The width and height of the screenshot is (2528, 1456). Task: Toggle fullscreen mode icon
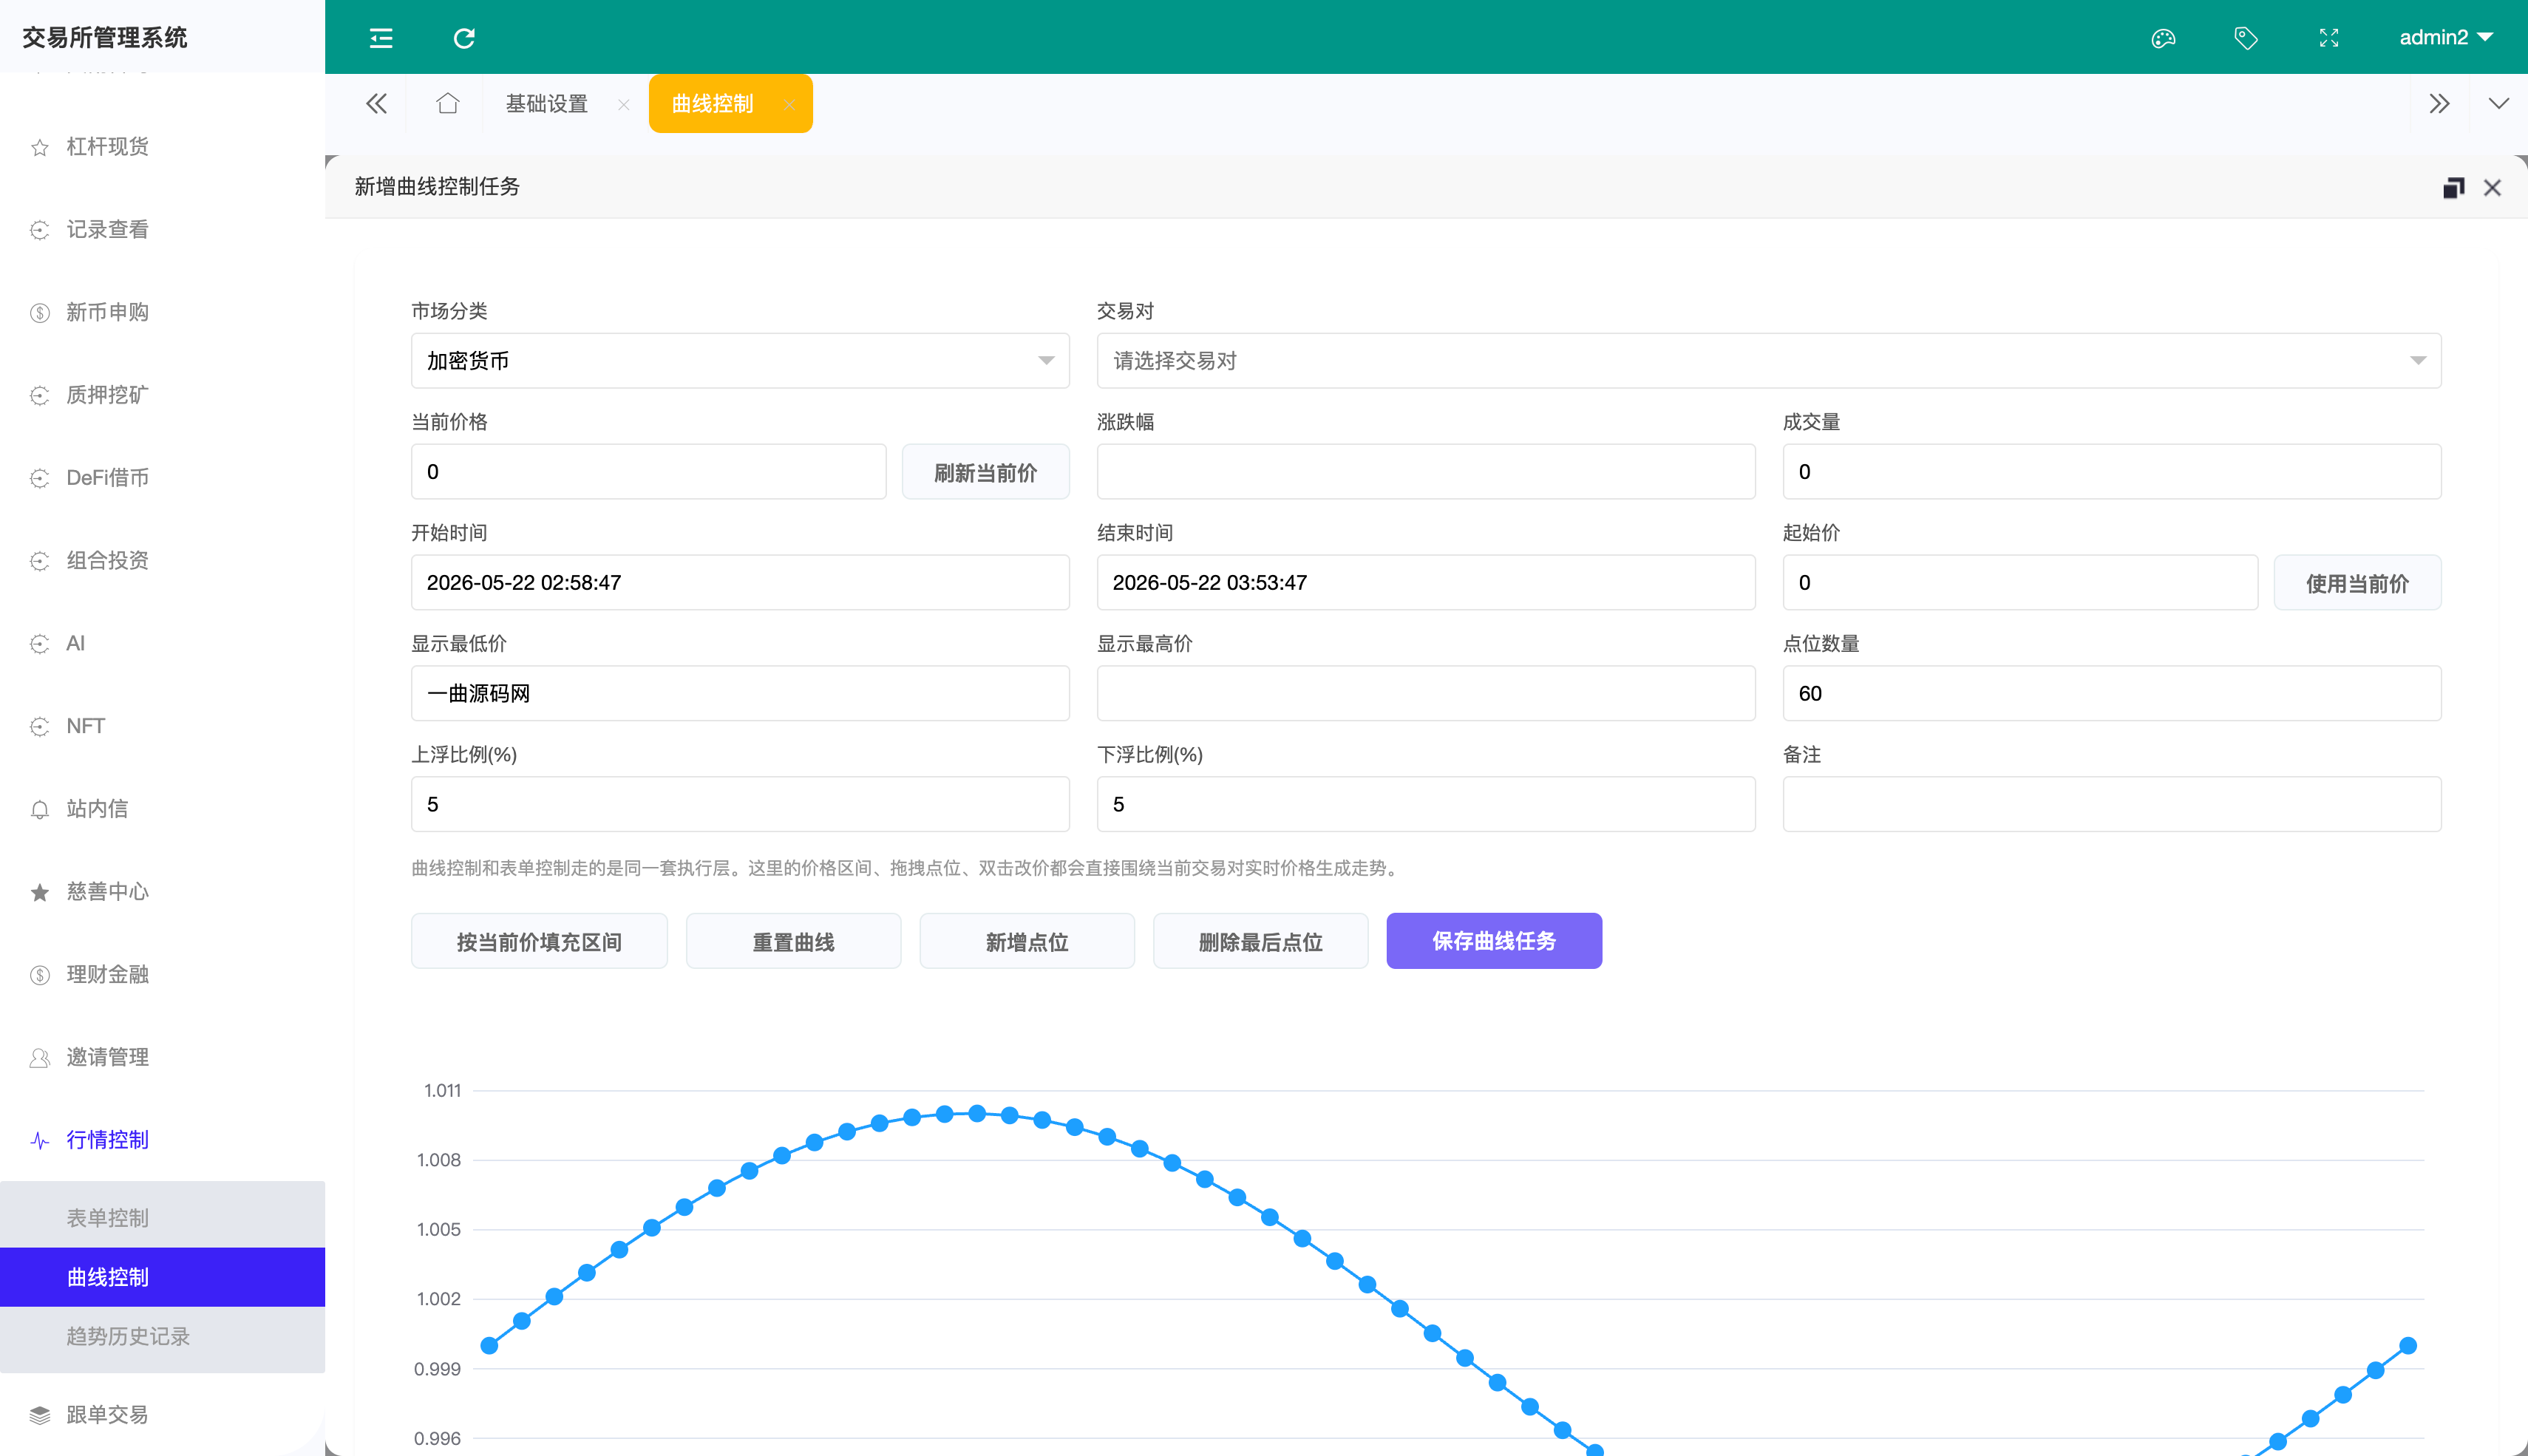point(2329,38)
